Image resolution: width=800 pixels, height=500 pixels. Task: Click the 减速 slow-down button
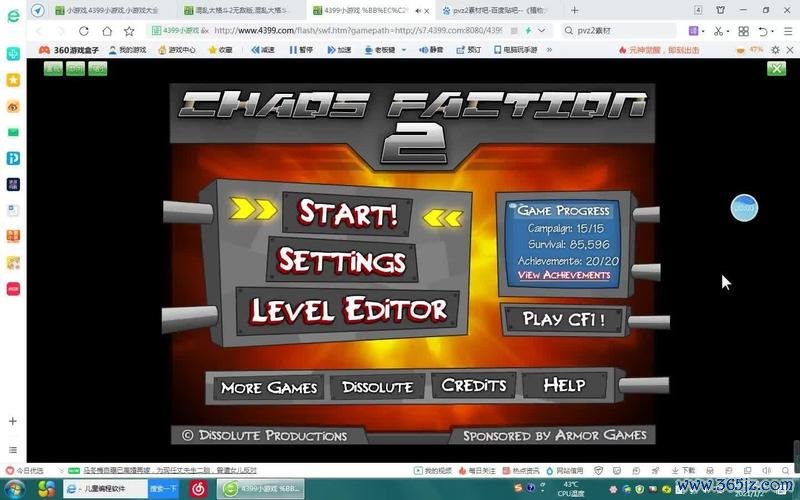coord(263,50)
